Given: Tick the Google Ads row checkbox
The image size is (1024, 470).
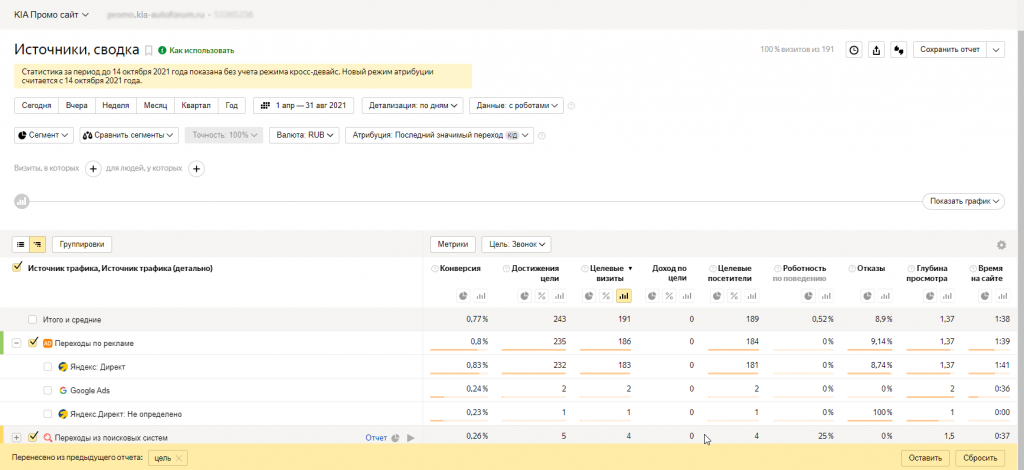Looking at the screenshot, I should [48, 390].
